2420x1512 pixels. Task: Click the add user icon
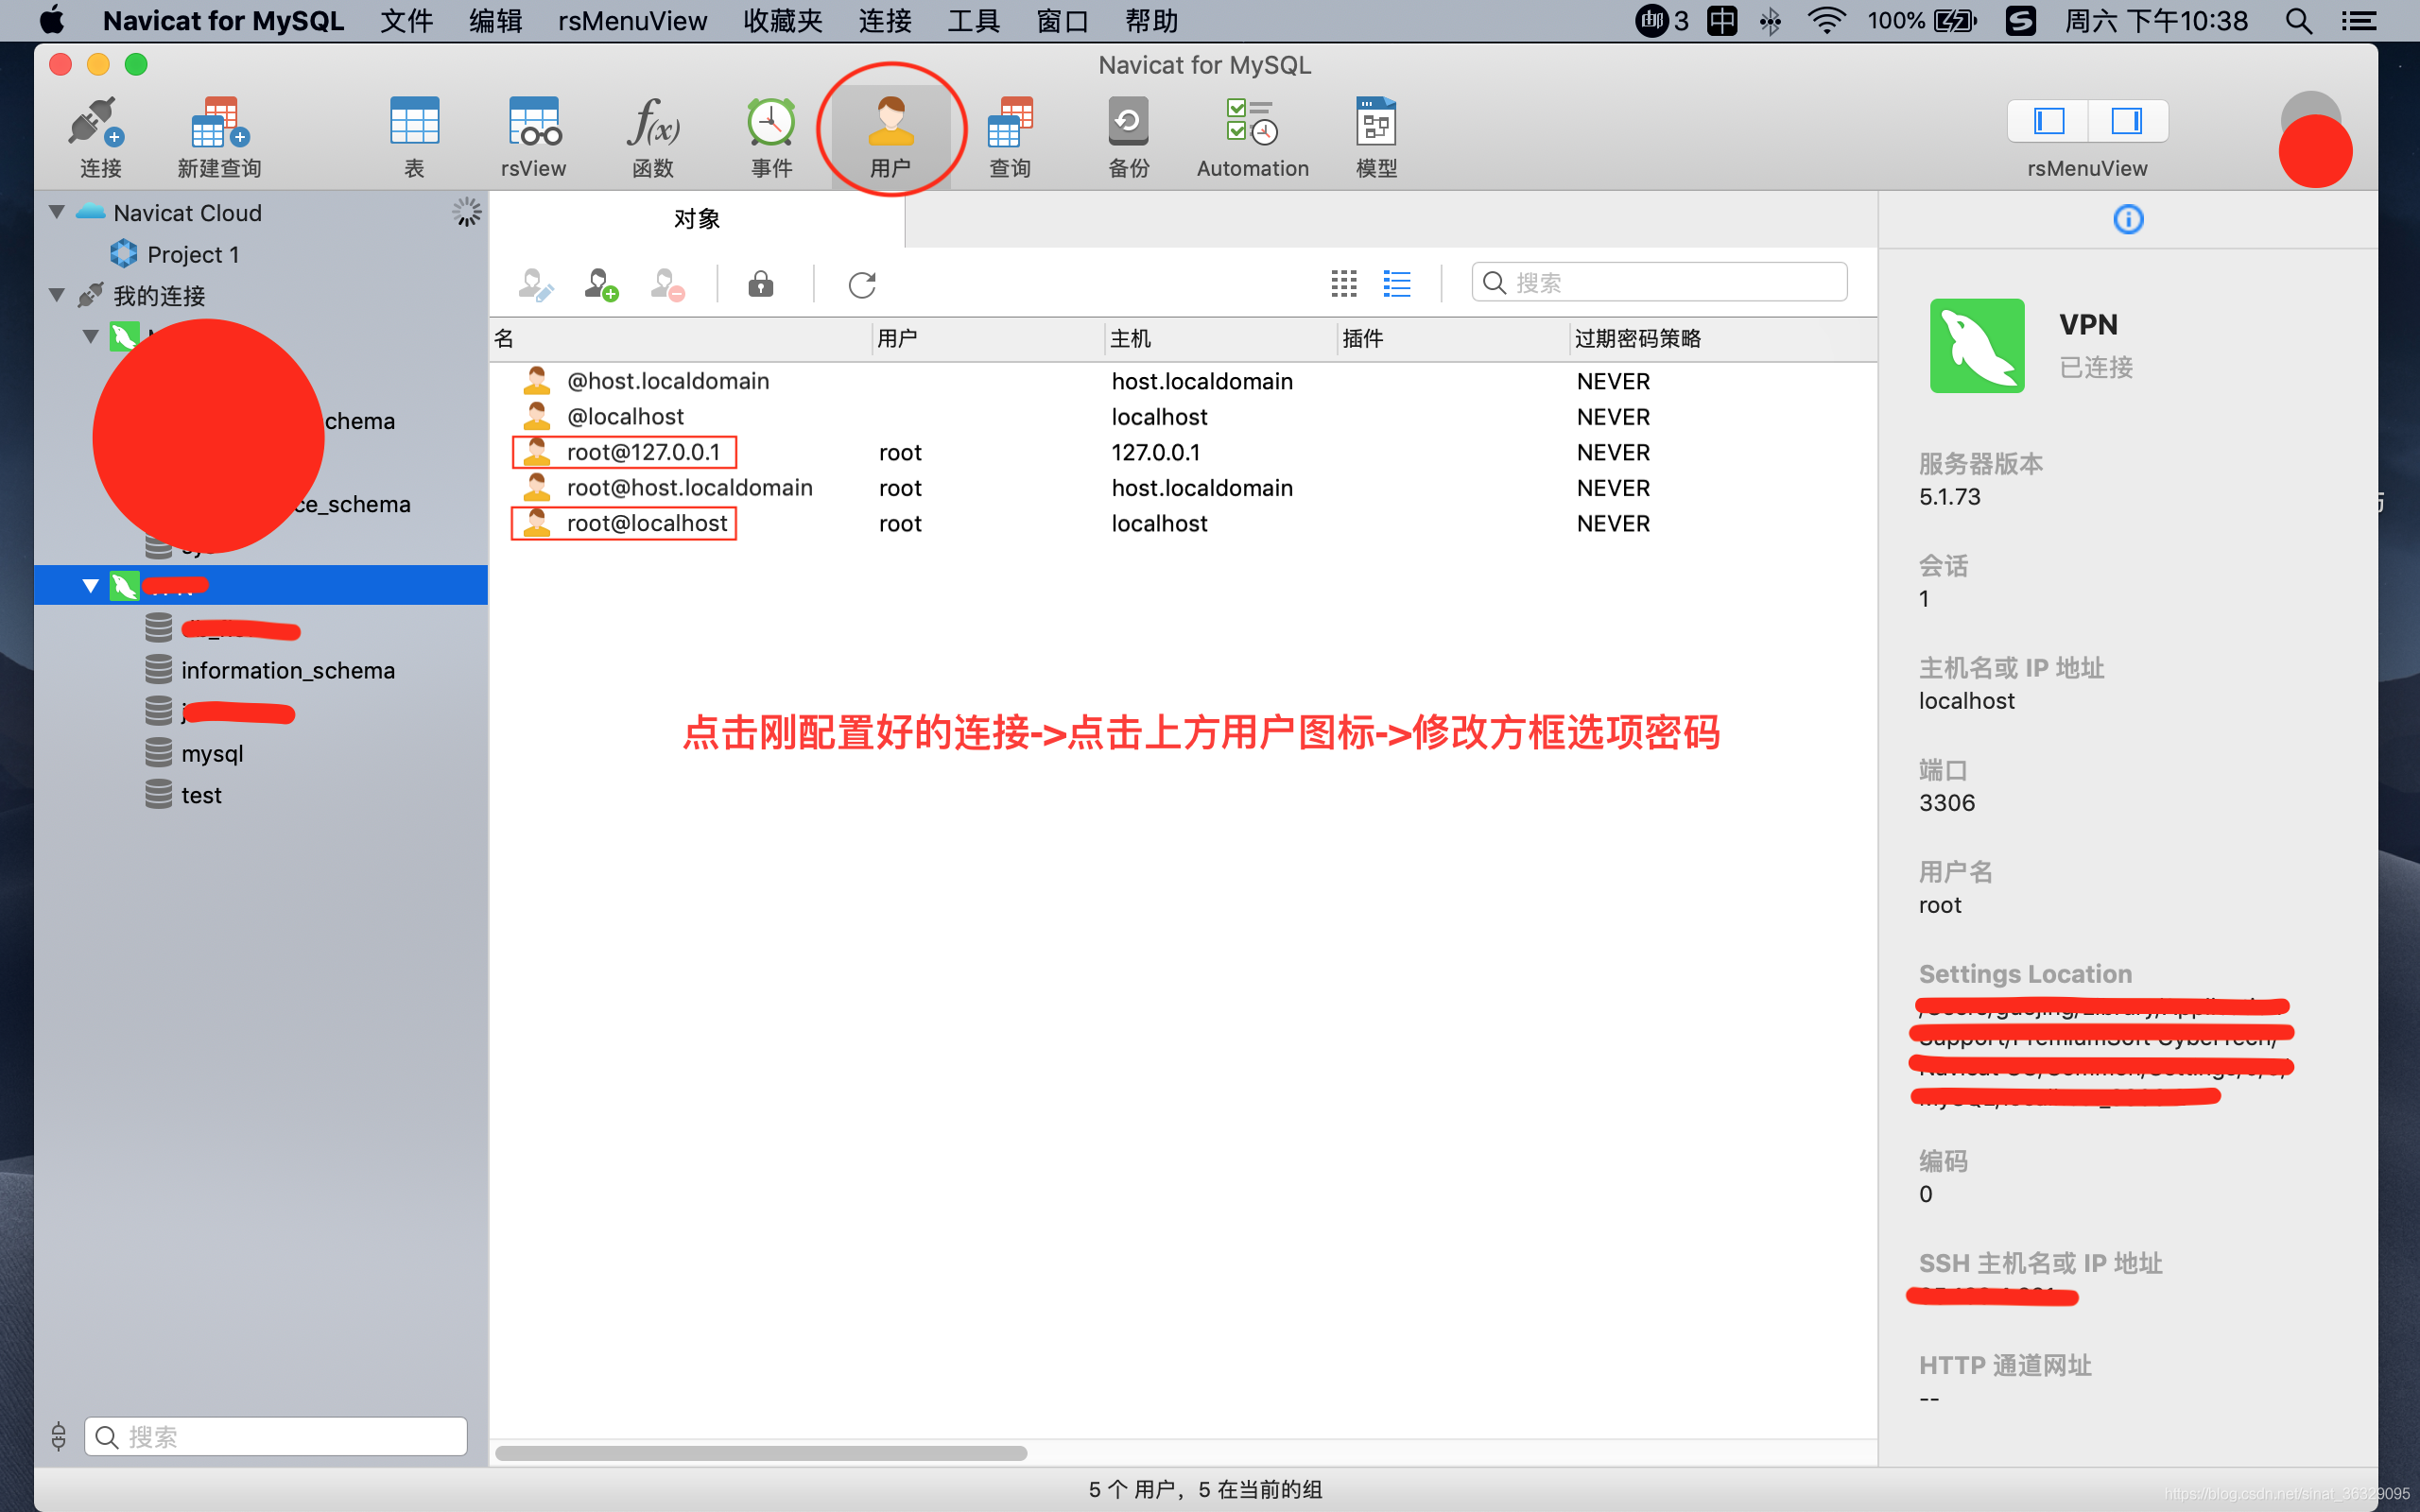[x=601, y=285]
